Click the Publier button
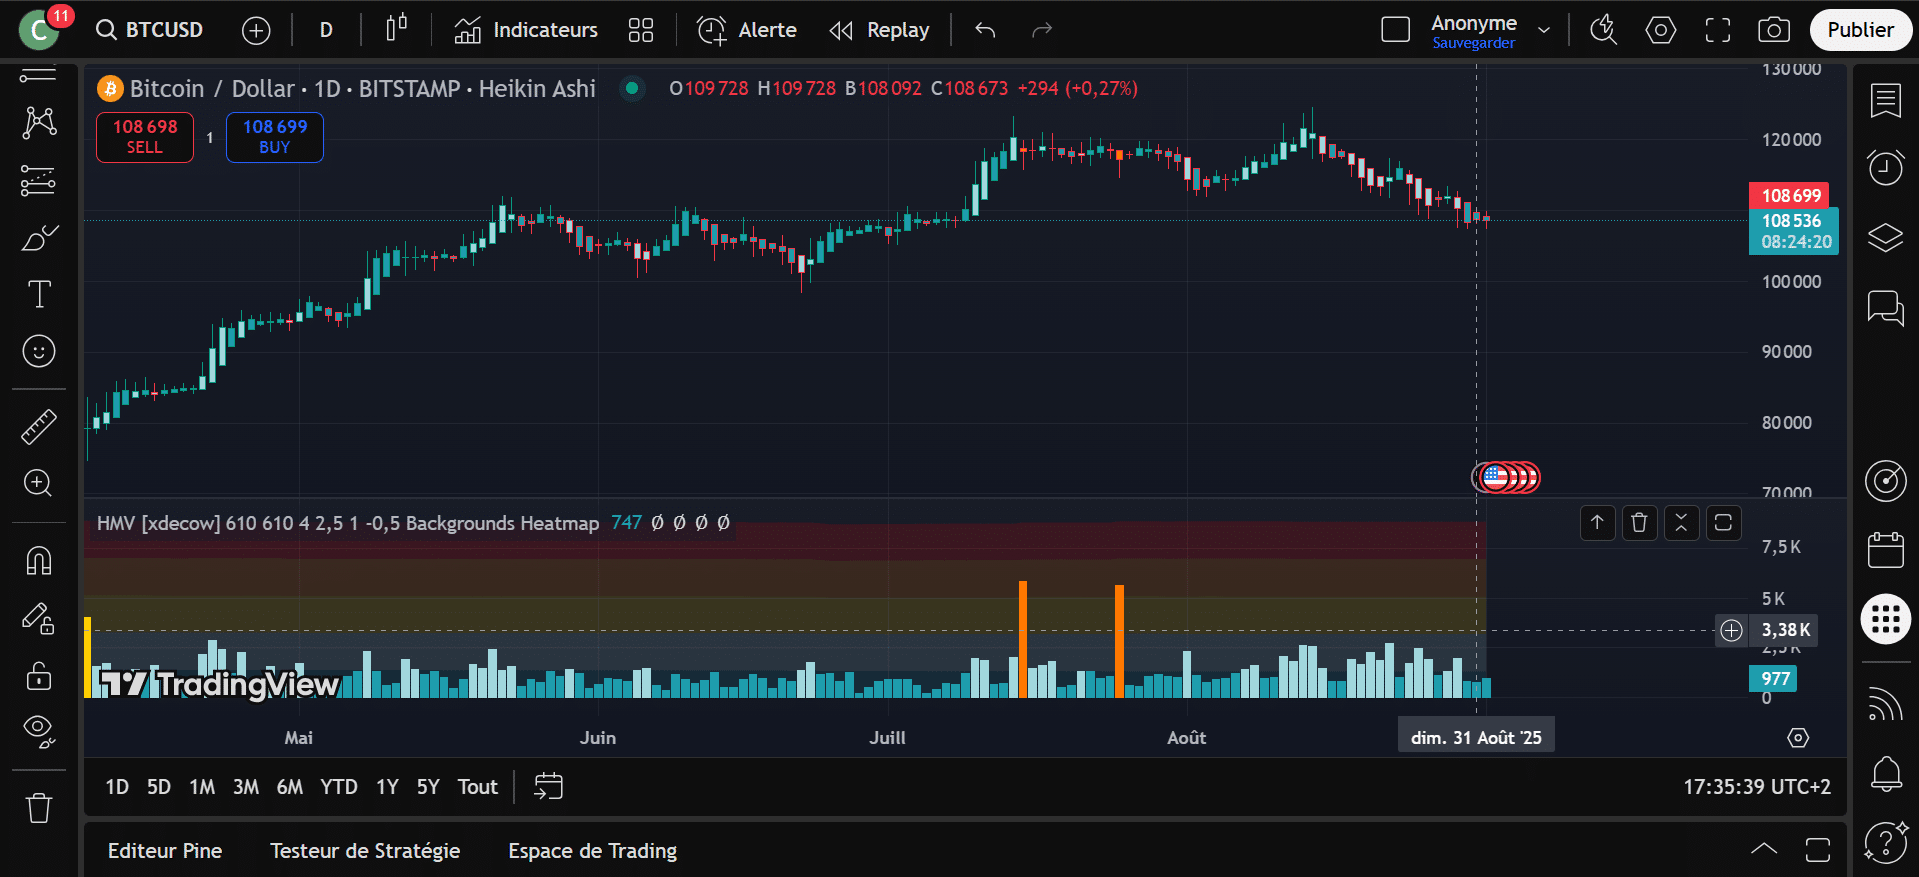This screenshot has height=877, width=1919. [x=1860, y=30]
